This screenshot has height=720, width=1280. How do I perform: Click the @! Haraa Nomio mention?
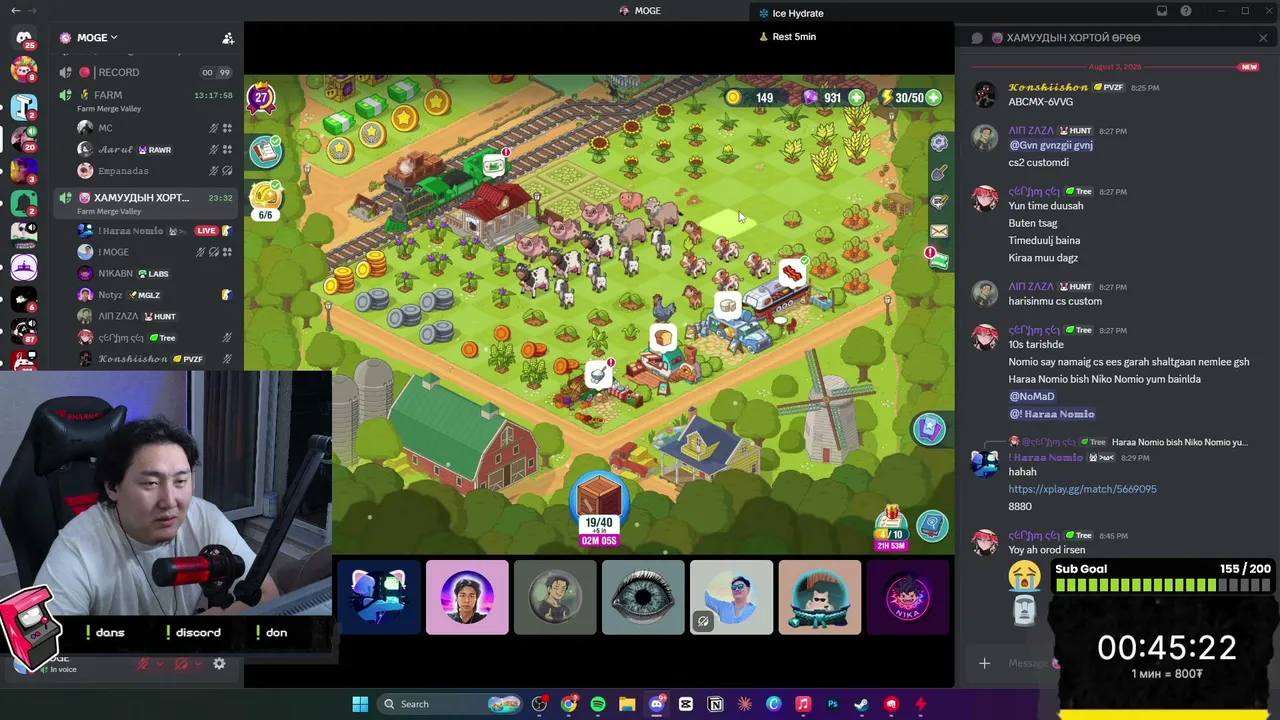pyautogui.click(x=1052, y=414)
